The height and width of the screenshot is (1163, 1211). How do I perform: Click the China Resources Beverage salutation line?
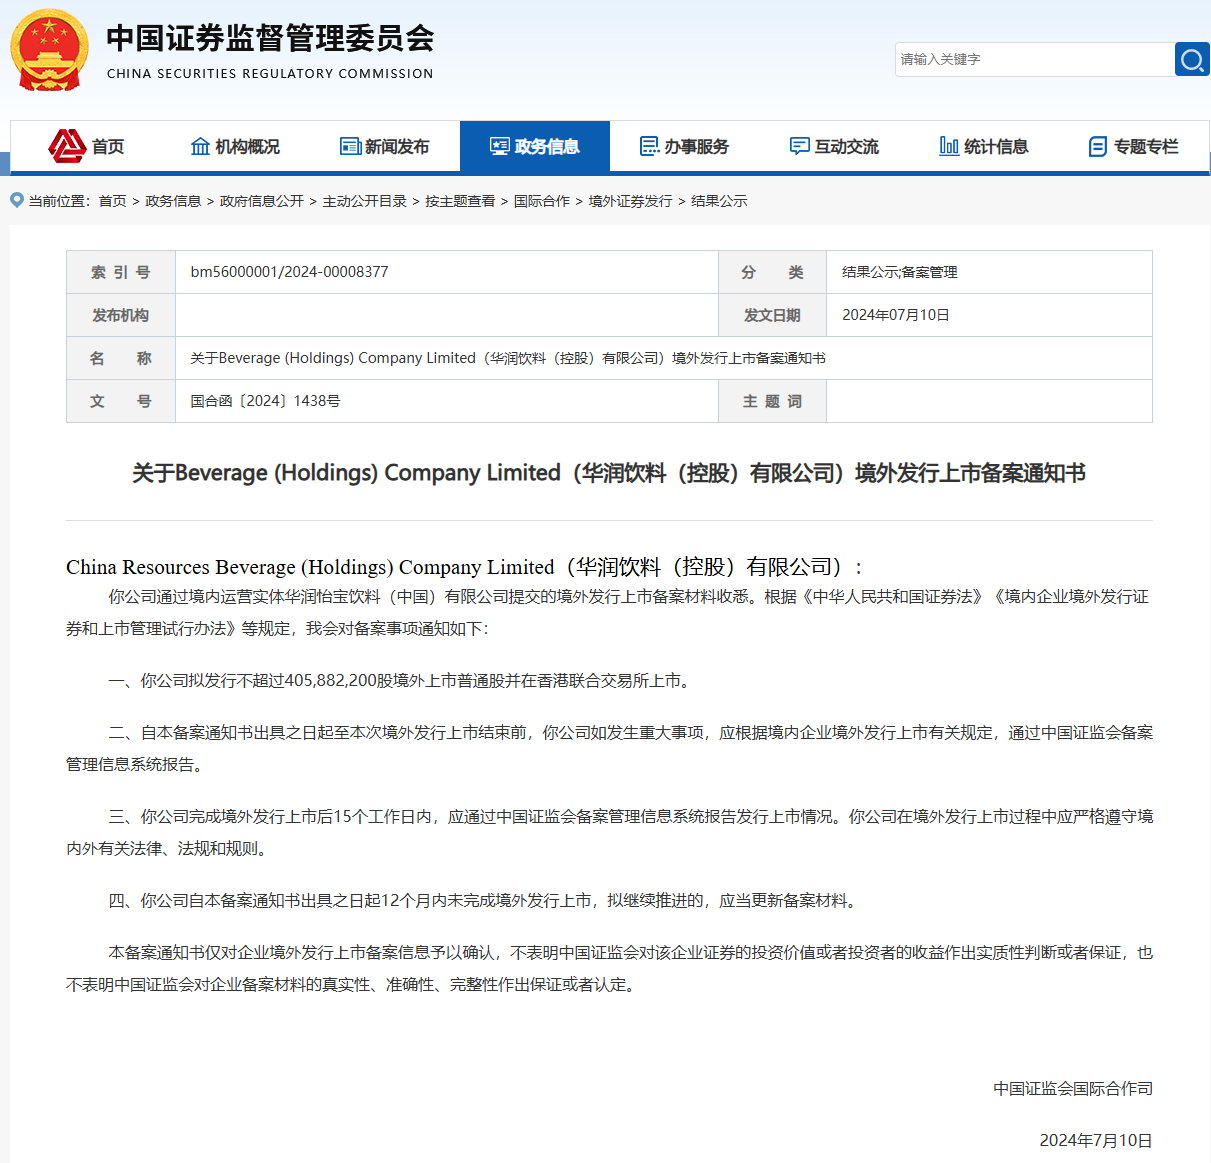click(464, 567)
